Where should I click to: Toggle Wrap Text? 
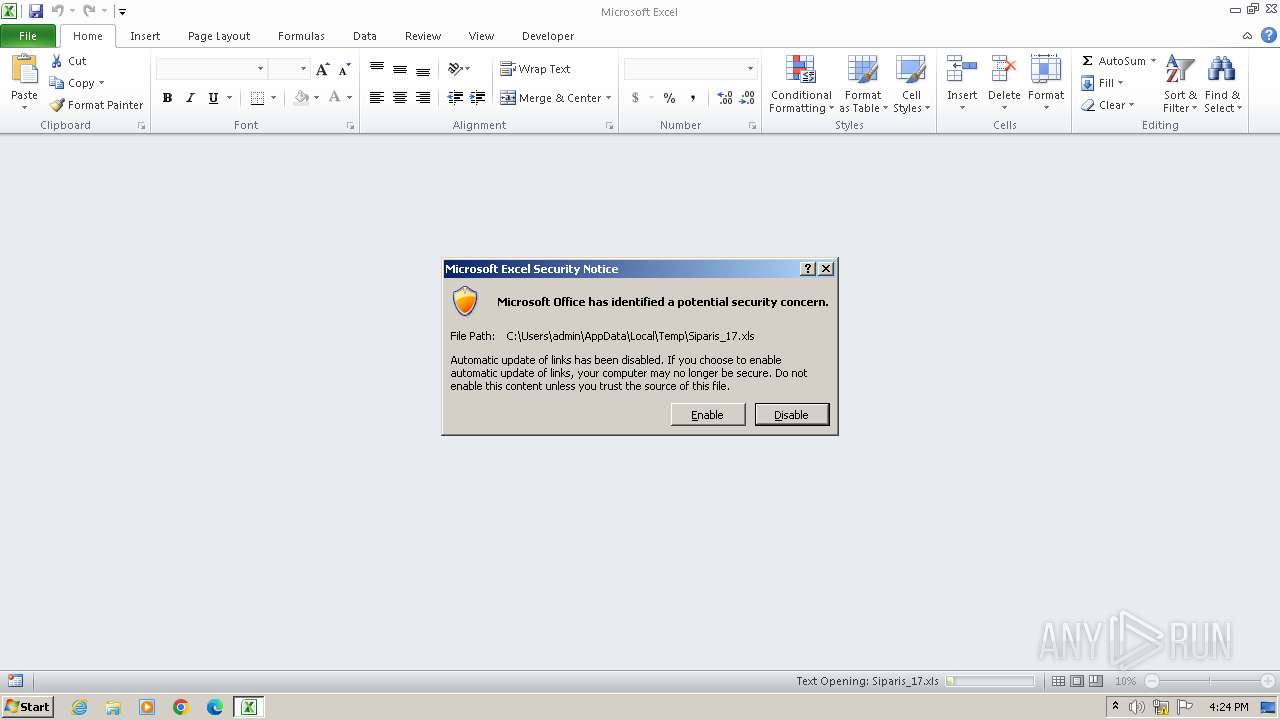click(535, 69)
